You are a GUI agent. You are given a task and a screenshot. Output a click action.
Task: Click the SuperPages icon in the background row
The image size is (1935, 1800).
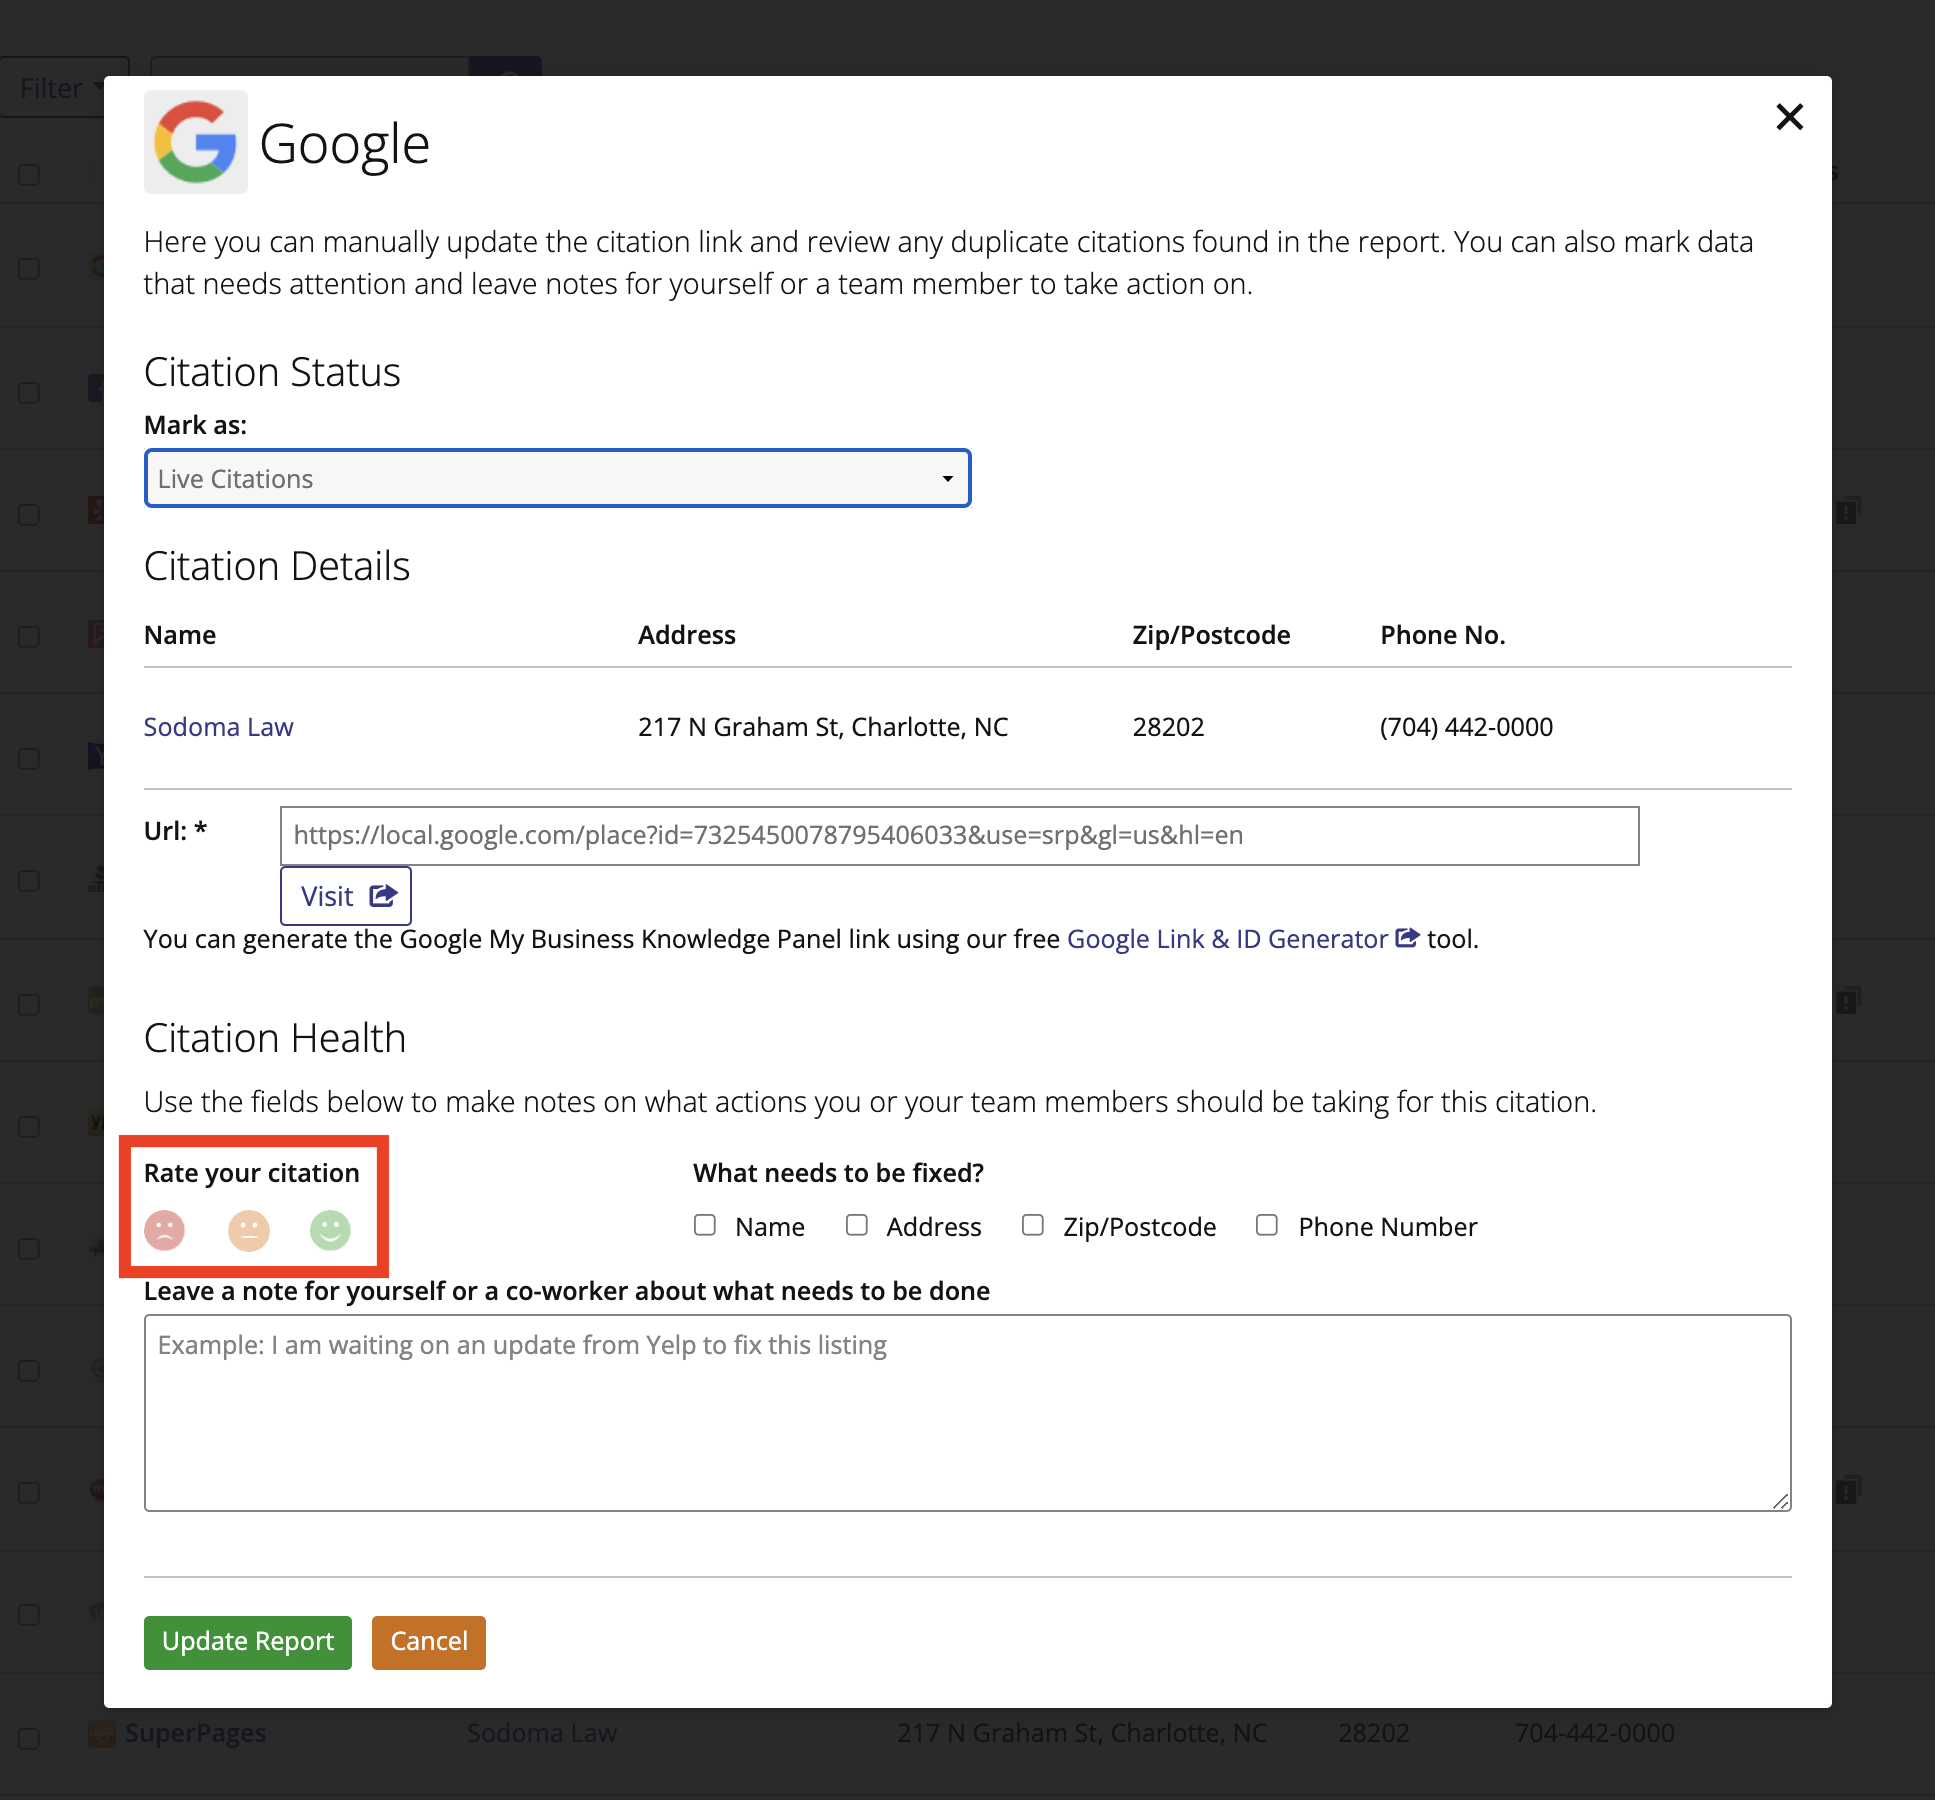coord(103,1733)
